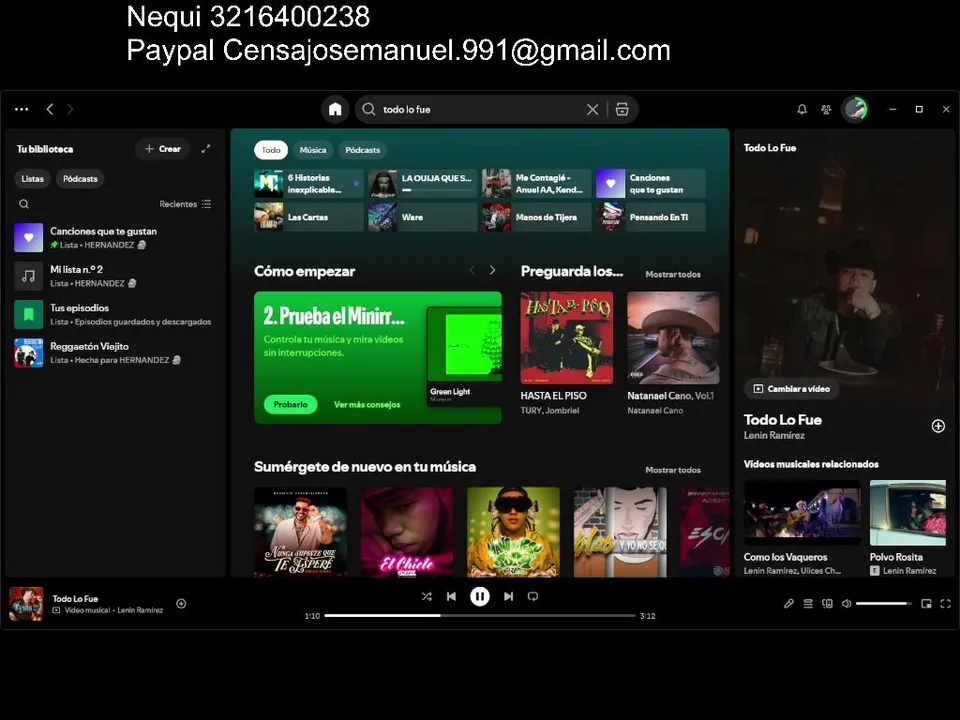
Task: Open Polvo Rosita related video
Action: coord(908,528)
